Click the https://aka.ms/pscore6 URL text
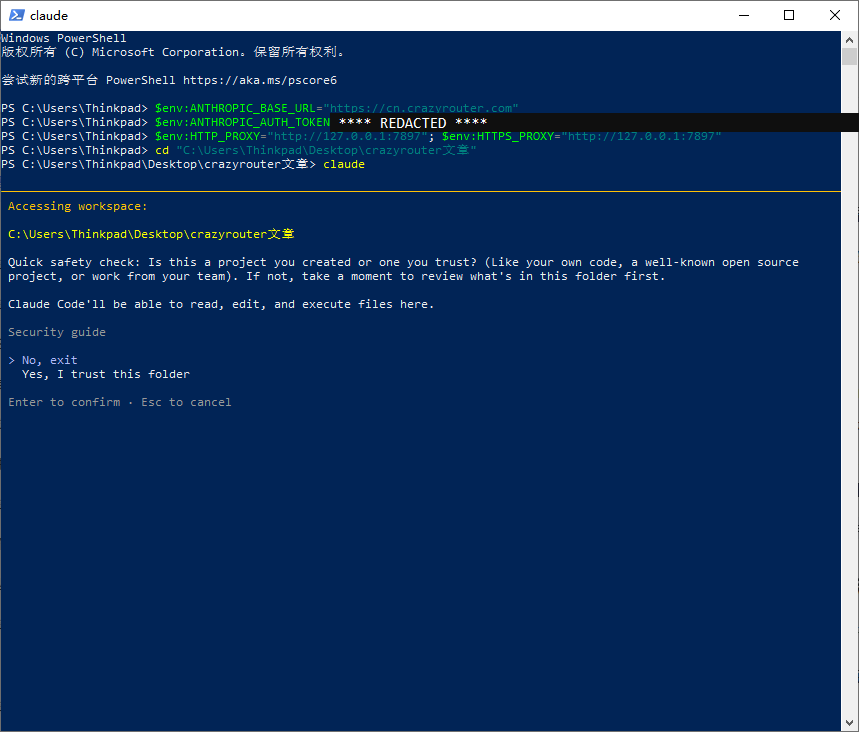 tap(260, 80)
